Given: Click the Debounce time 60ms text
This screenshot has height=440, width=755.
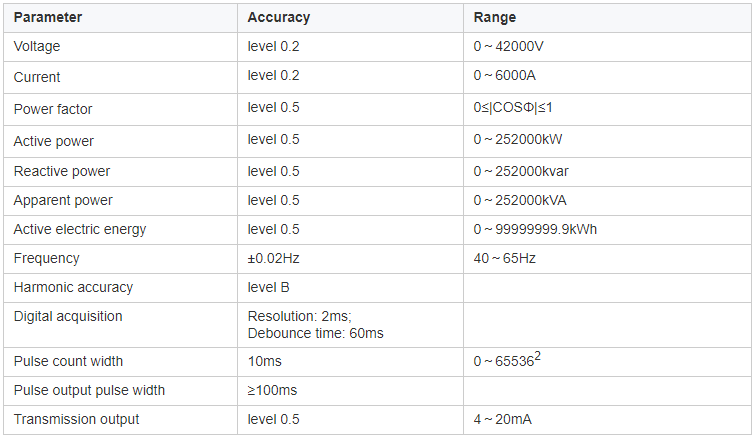Looking at the screenshot, I should pyautogui.click(x=315, y=333).
